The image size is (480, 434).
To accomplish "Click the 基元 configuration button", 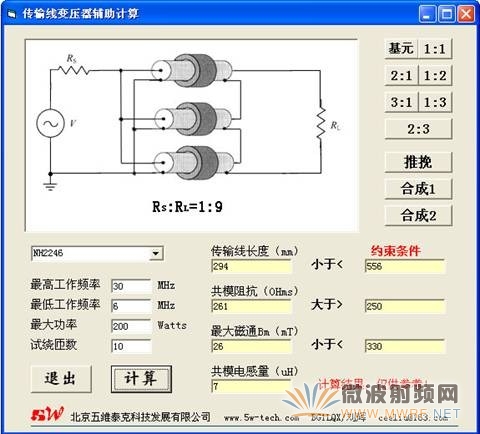I will [401, 49].
